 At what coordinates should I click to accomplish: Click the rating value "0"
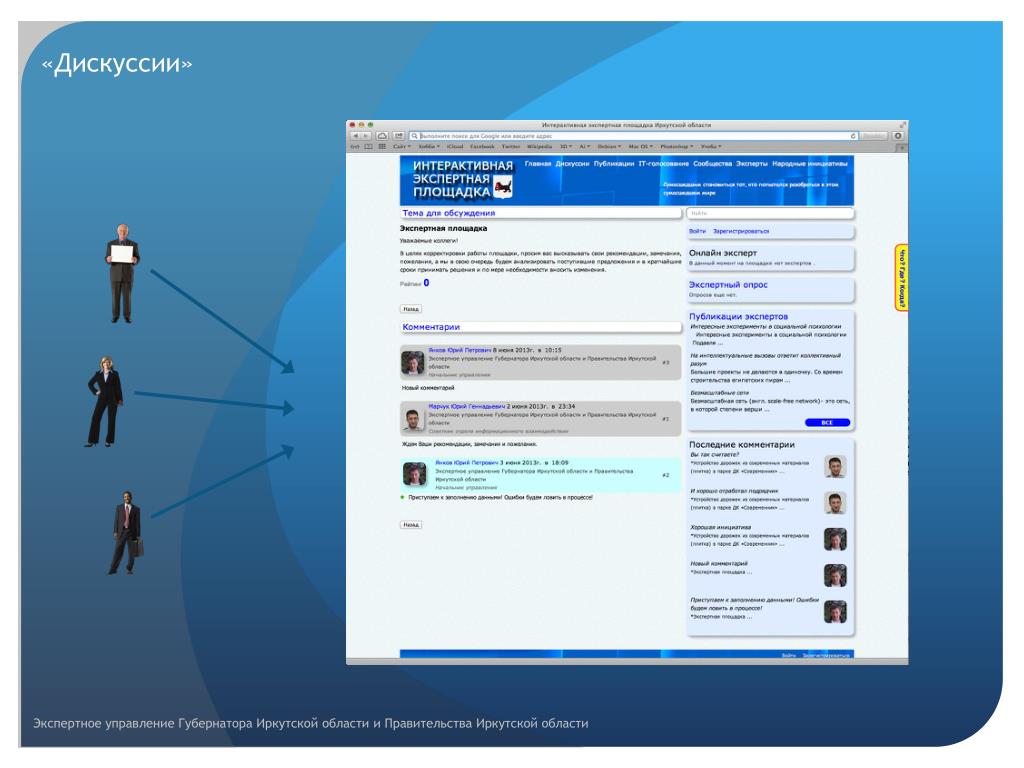[x=426, y=283]
